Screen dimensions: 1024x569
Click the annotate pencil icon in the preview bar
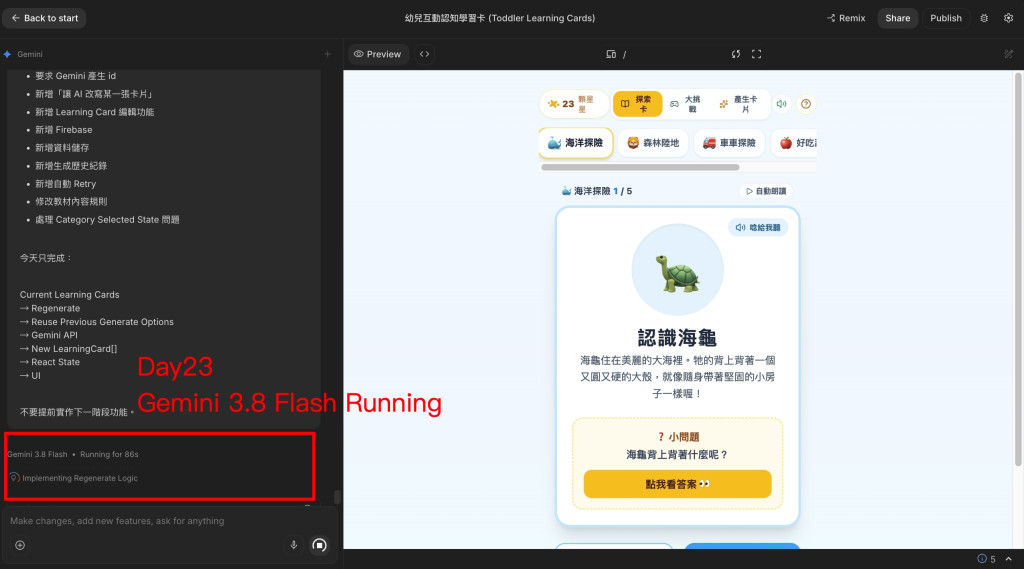[x=1008, y=54]
